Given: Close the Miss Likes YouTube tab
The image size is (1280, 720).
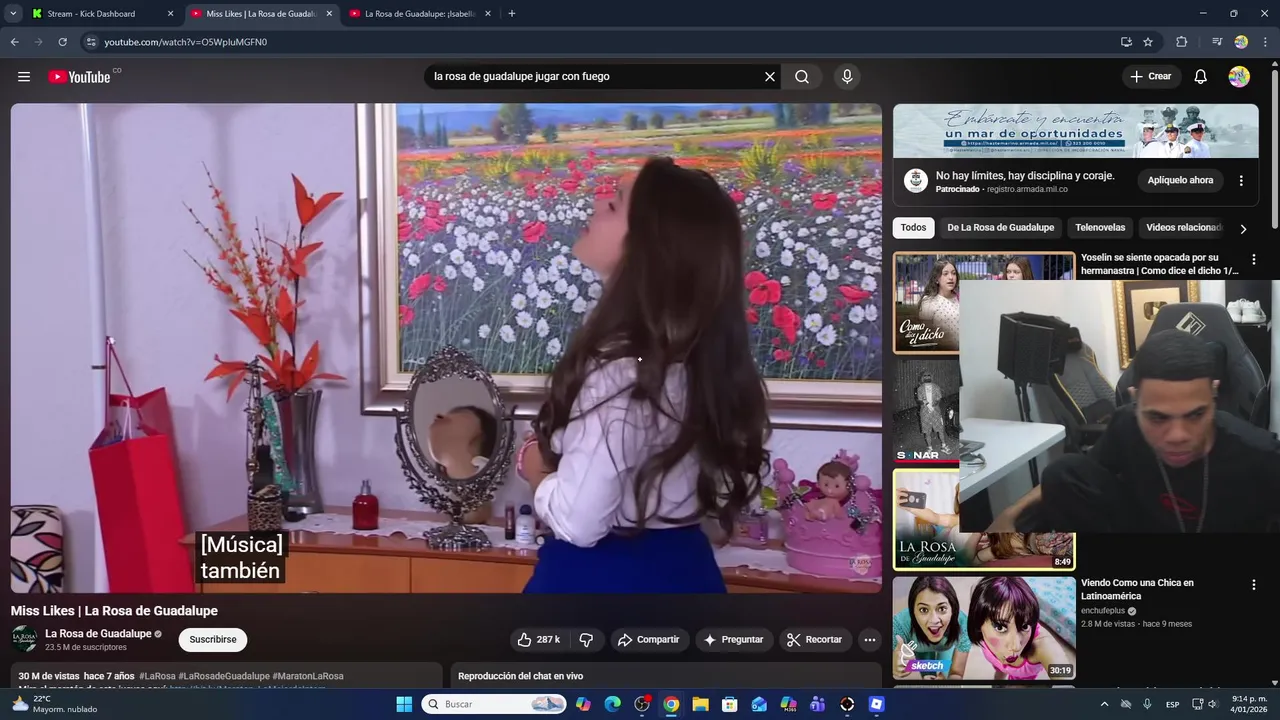Looking at the screenshot, I should click(329, 14).
